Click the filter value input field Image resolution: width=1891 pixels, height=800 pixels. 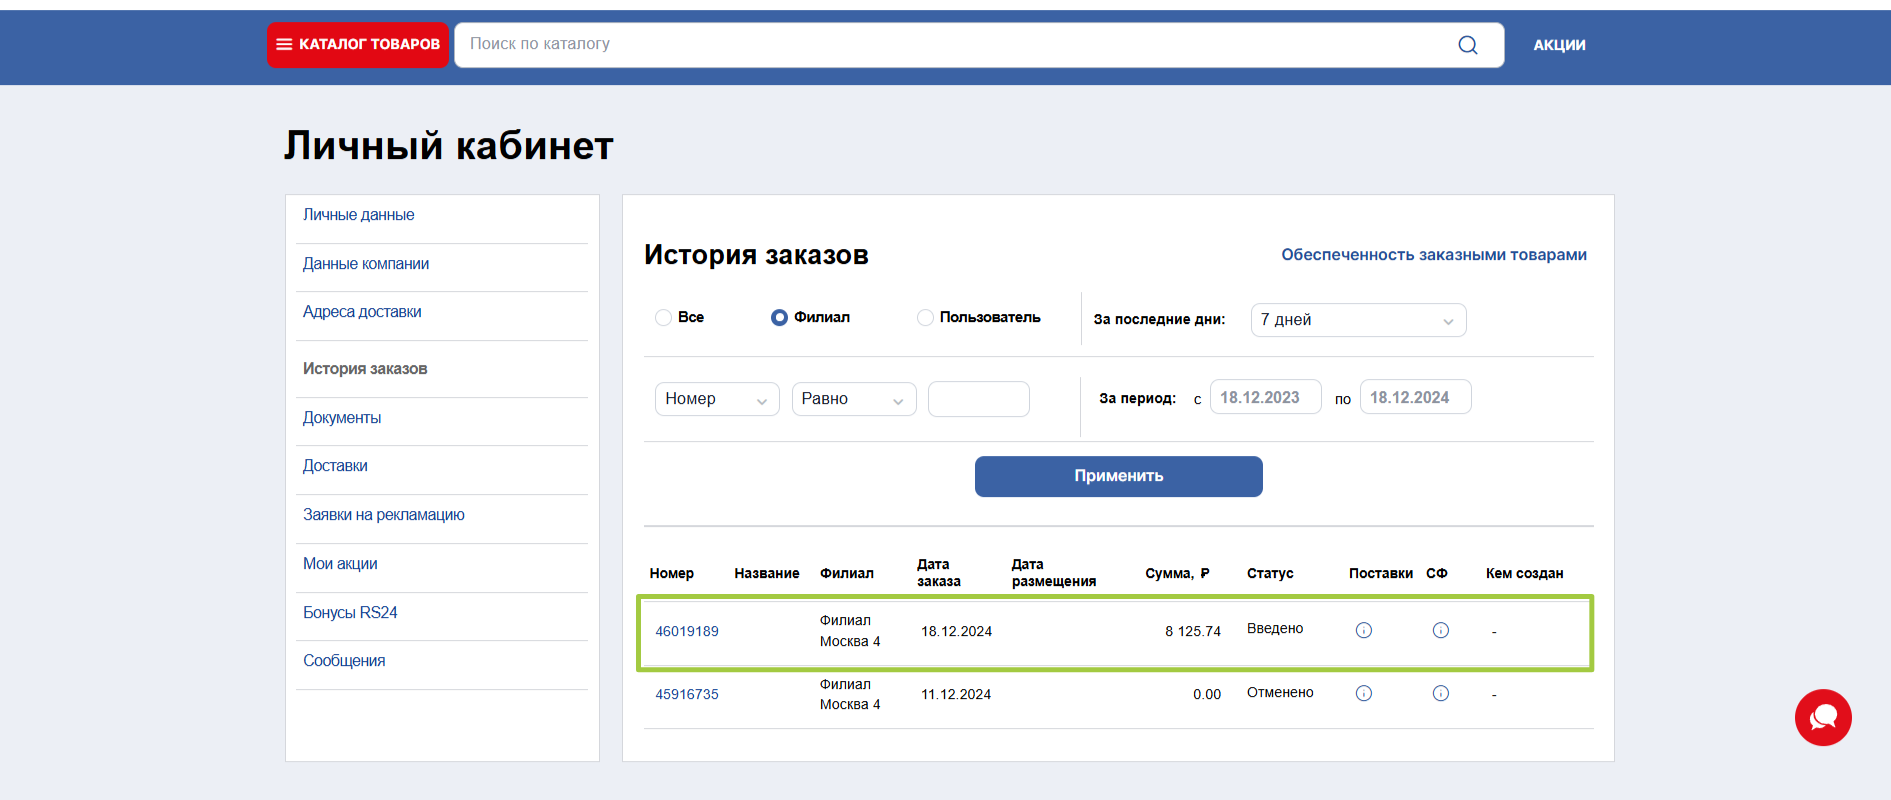coord(979,399)
